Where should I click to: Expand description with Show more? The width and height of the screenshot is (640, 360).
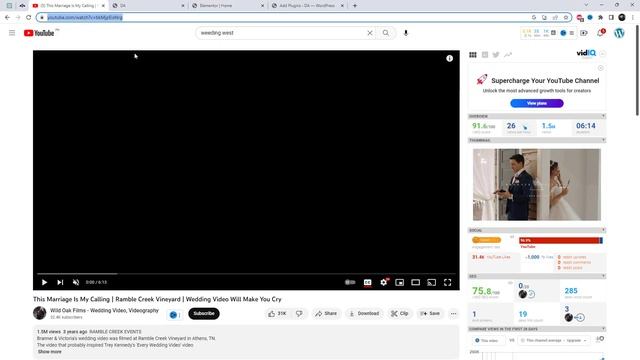[x=50, y=351]
